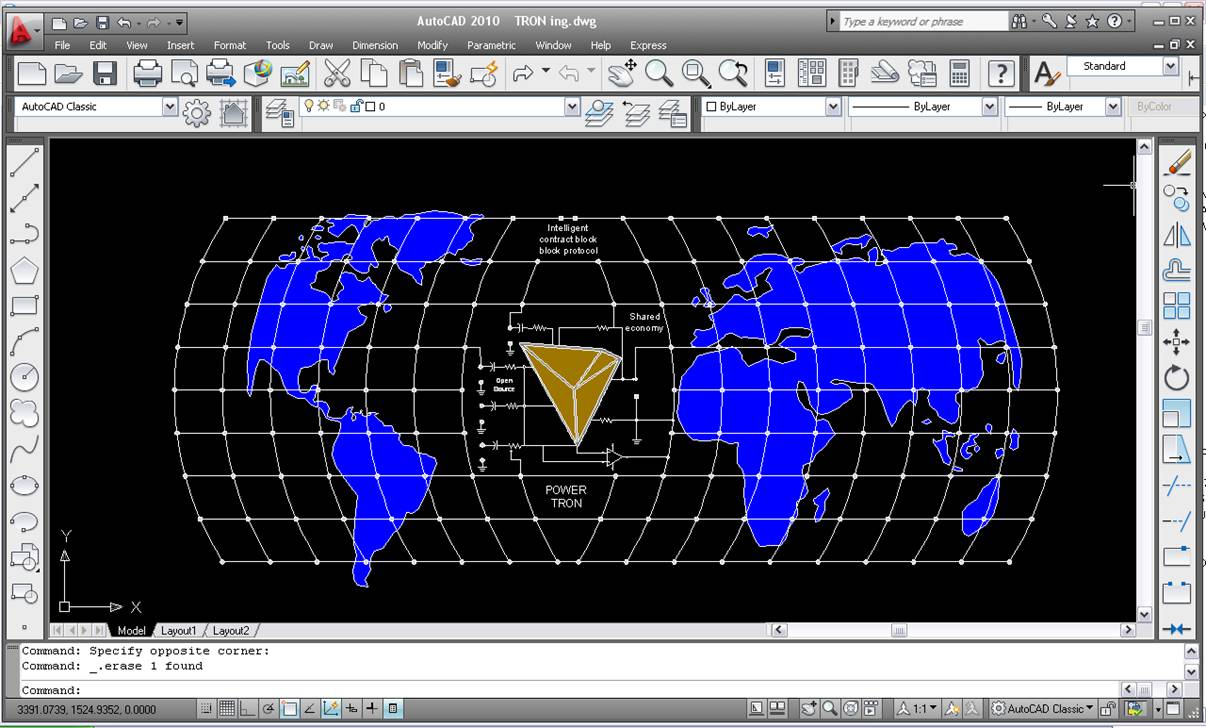Open status bar AutoCAD Classic workspace switcher

pos(1042,708)
